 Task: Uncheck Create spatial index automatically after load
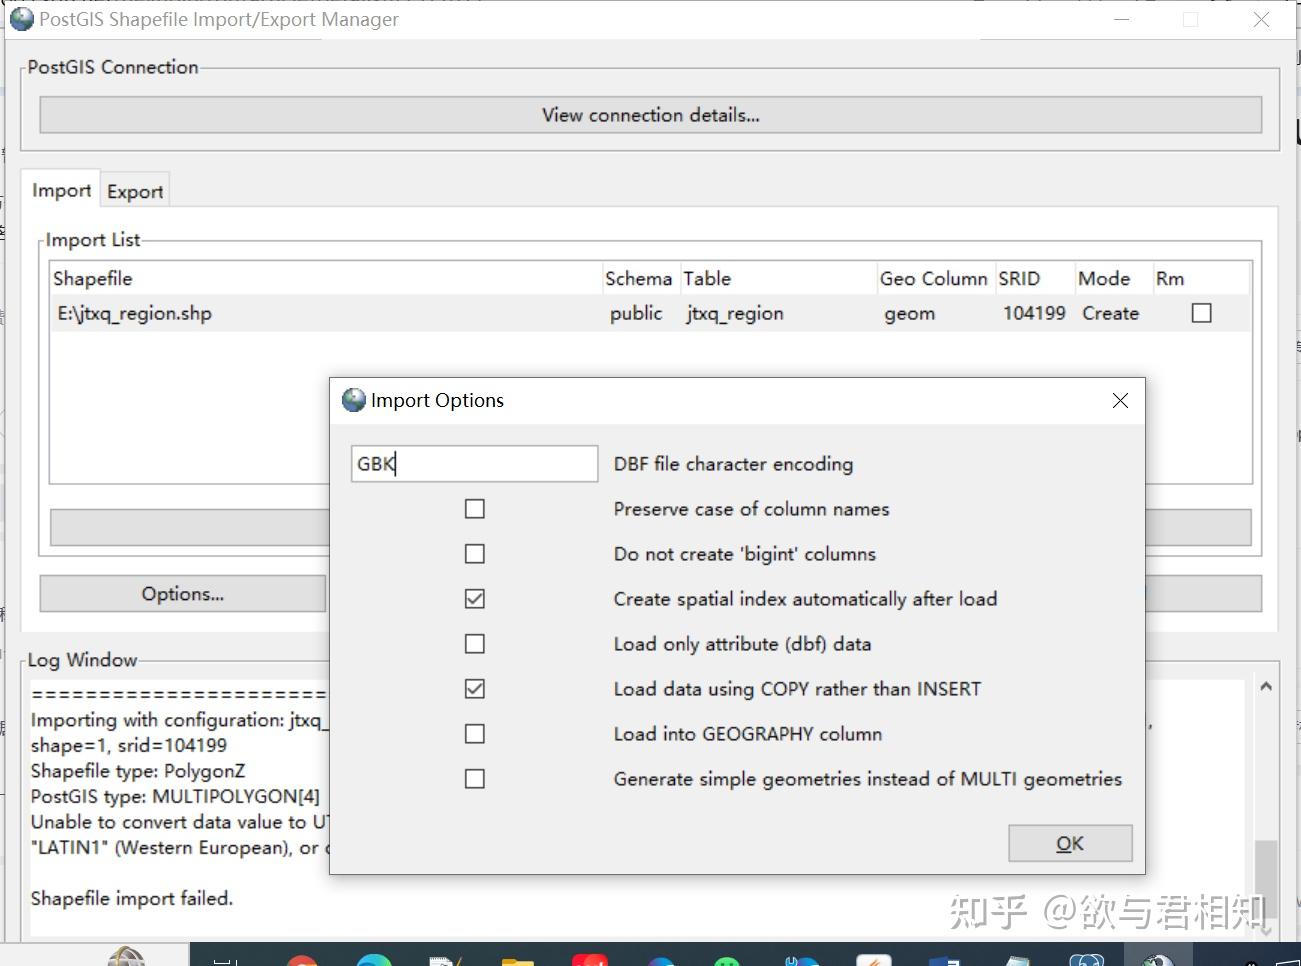475,599
